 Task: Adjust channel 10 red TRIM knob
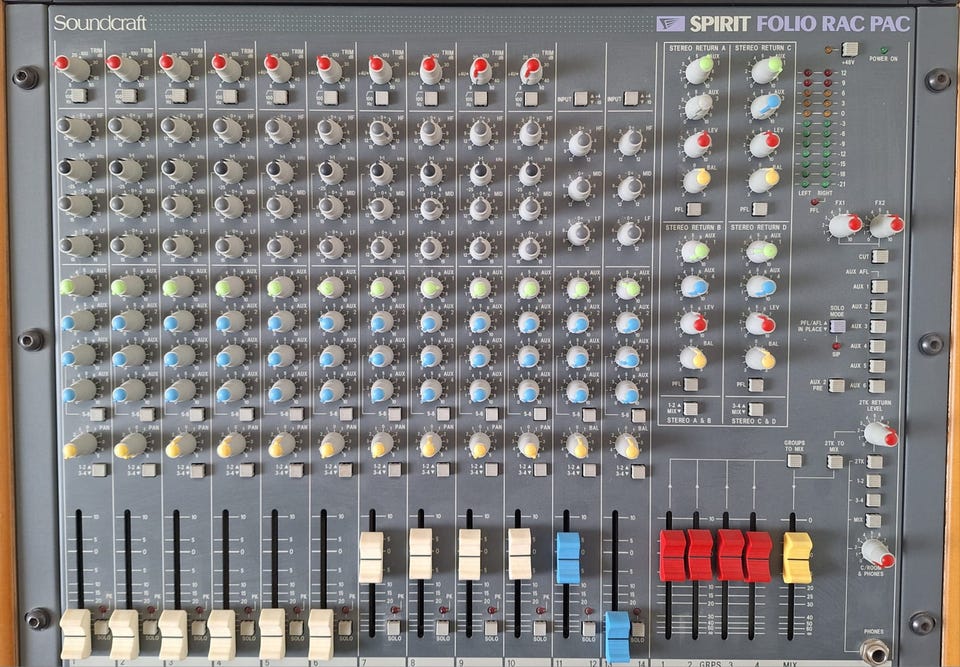click(x=531, y=71)
